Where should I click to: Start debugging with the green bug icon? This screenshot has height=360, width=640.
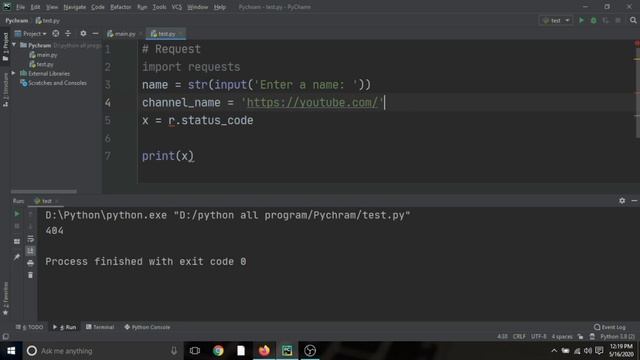tap(593, 20)
